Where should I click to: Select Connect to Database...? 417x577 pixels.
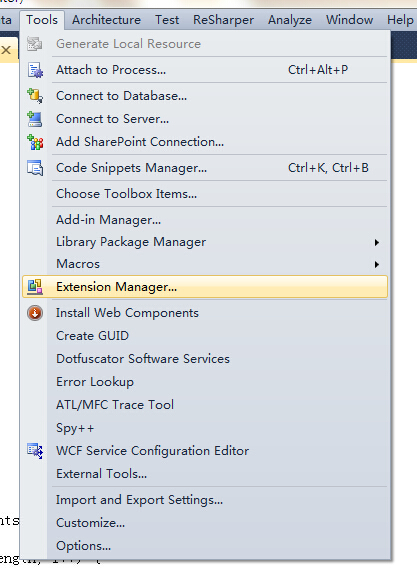click(205, 96)
